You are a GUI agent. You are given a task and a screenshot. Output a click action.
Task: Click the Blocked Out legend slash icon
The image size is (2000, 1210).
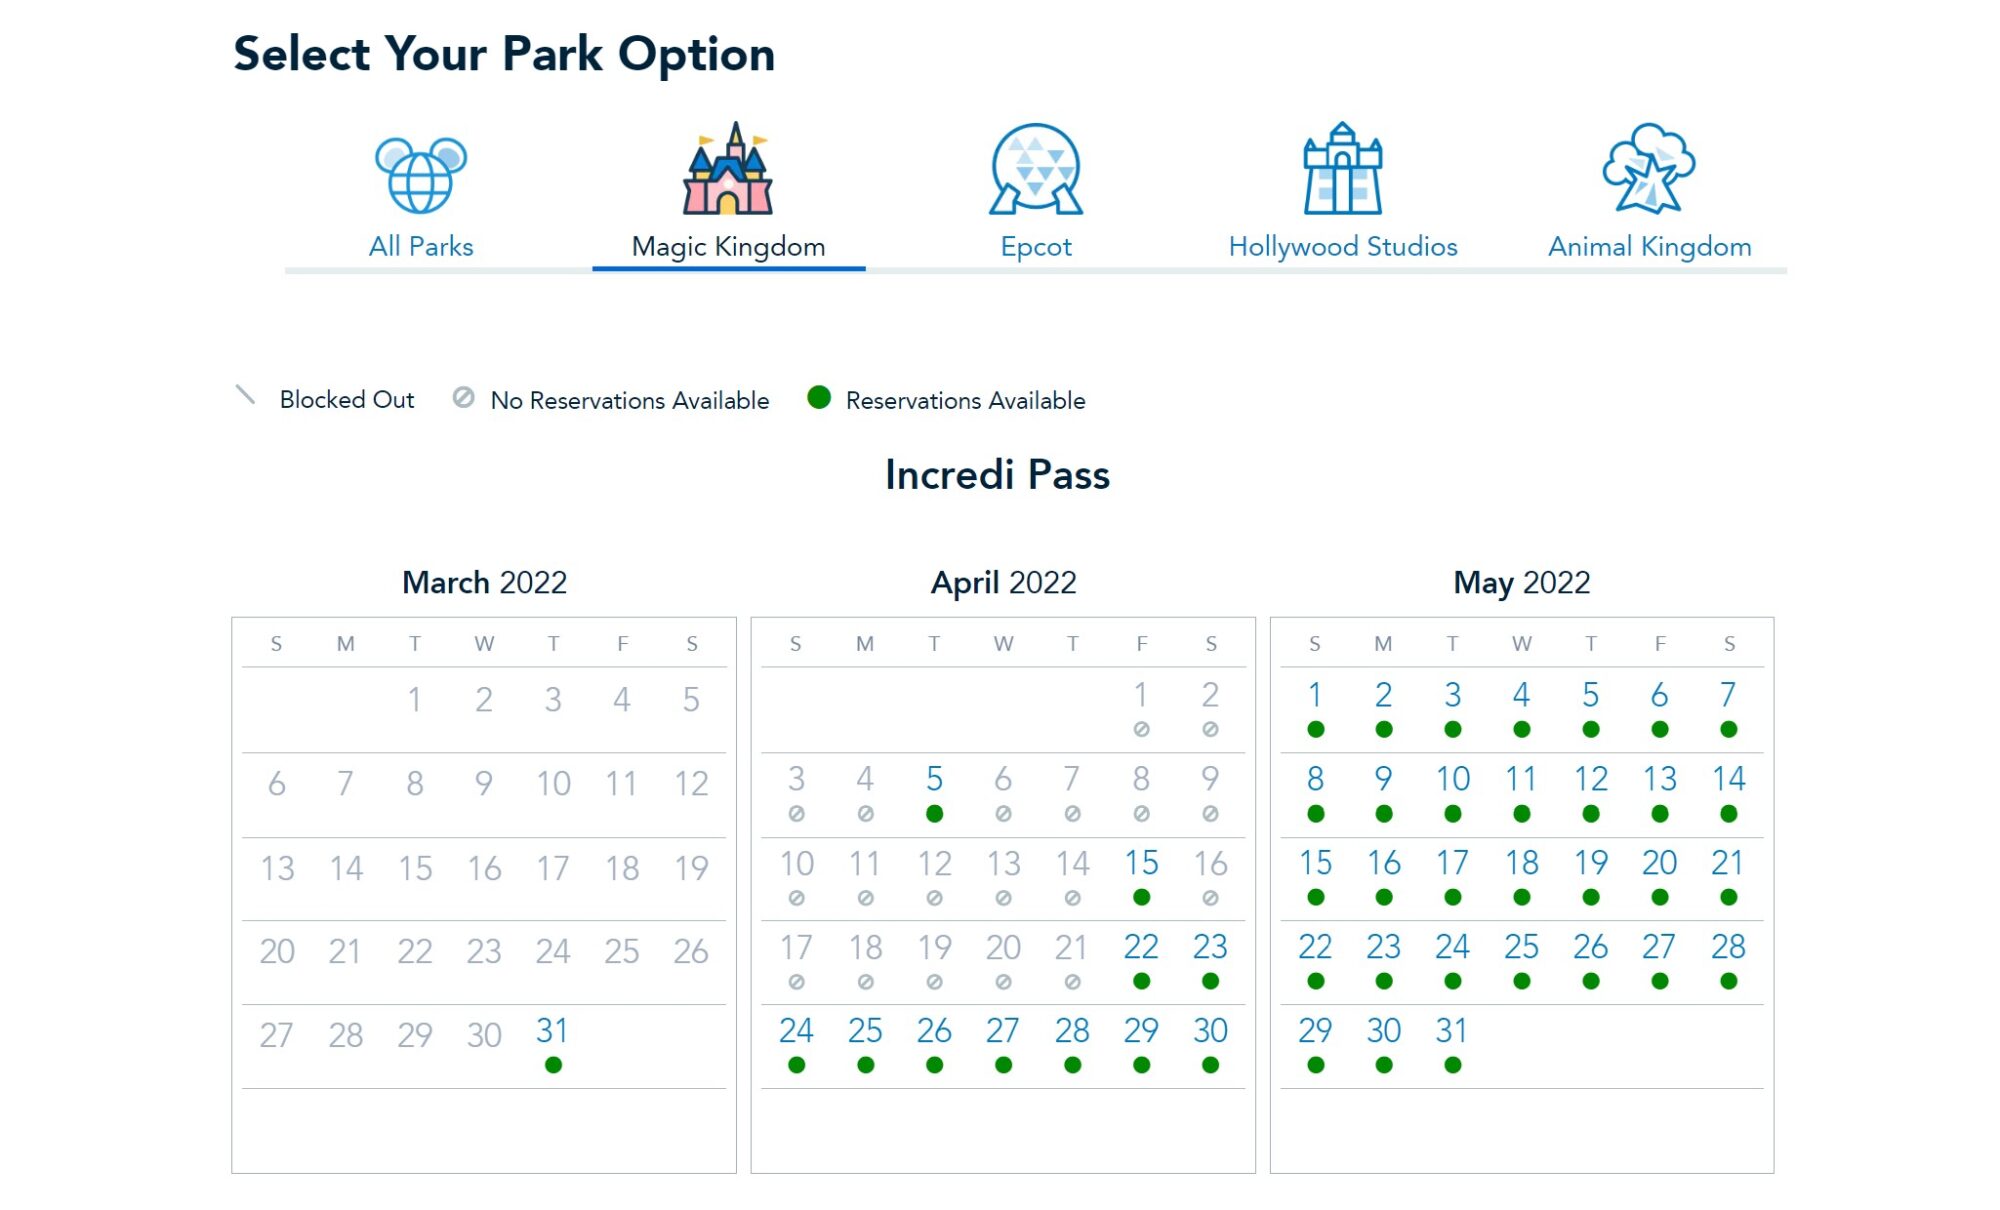[245, 395]
